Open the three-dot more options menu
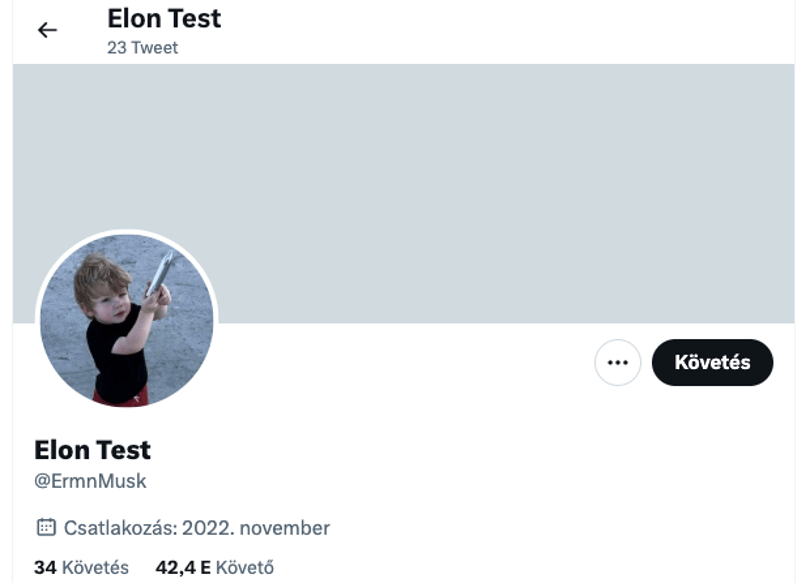 pos(617,363)
